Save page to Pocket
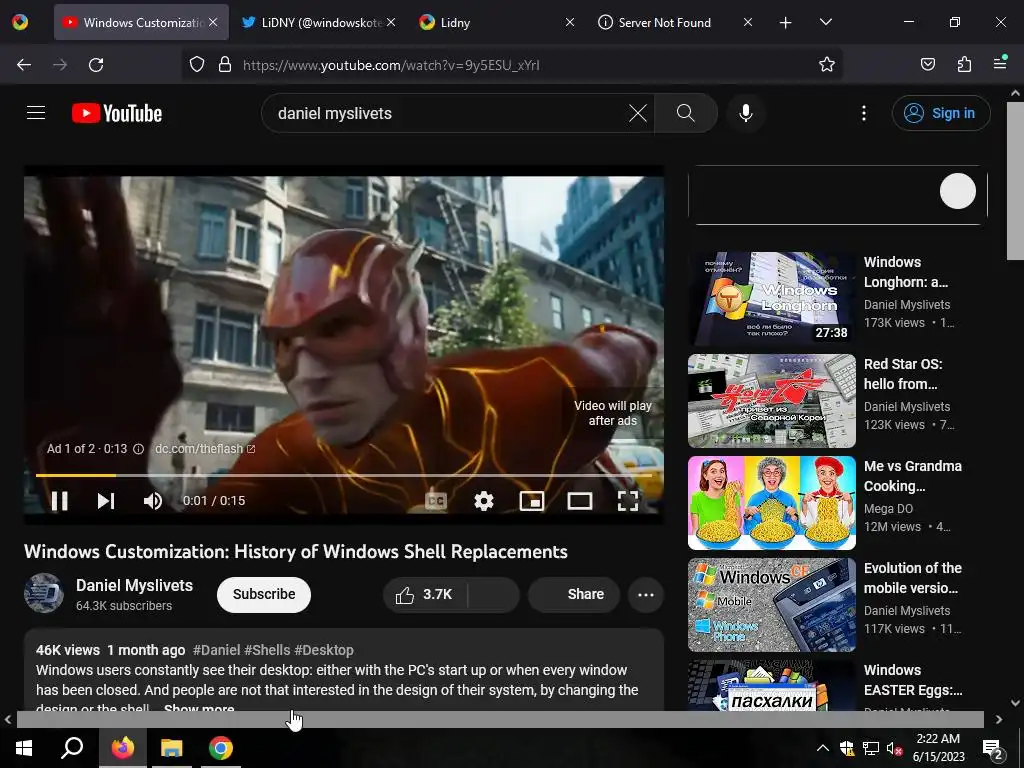Screen dimensions: 1024x768 click(x=927, y=65)
